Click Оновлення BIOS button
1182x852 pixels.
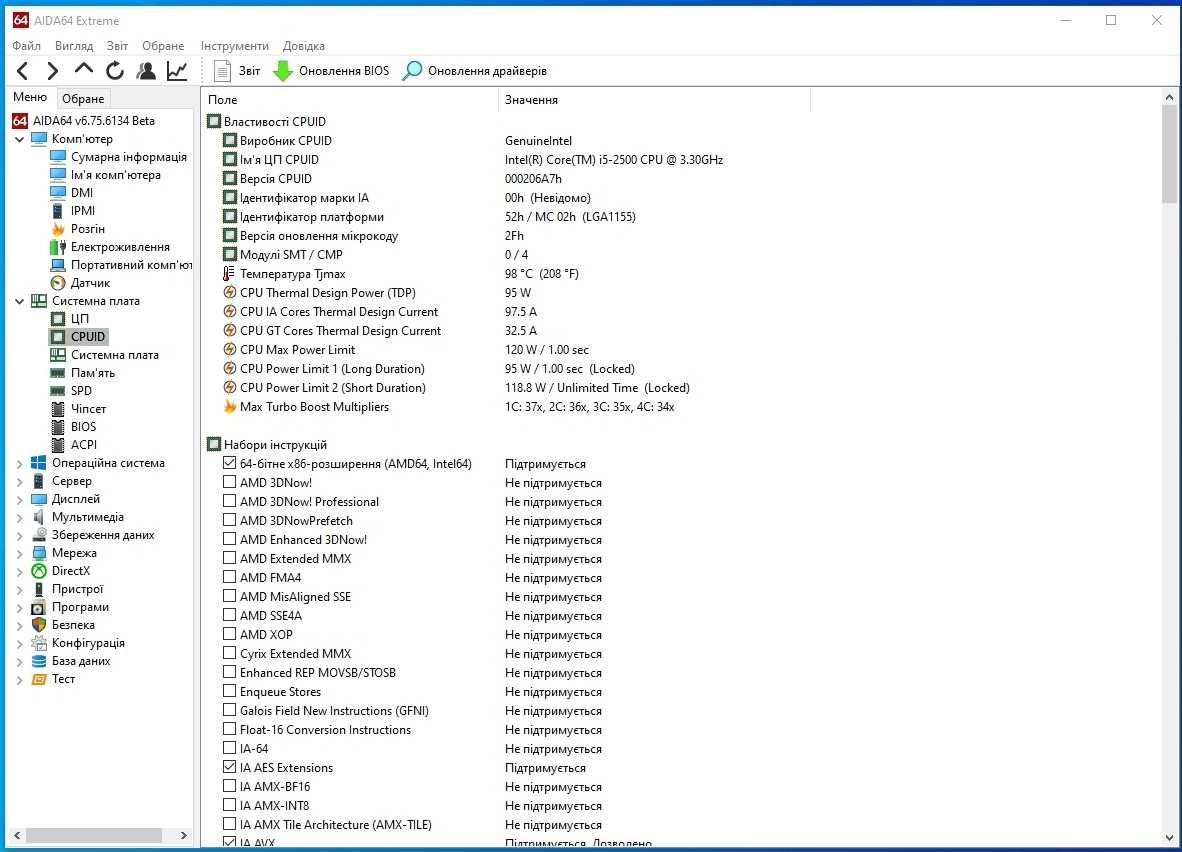pos(331,71)
